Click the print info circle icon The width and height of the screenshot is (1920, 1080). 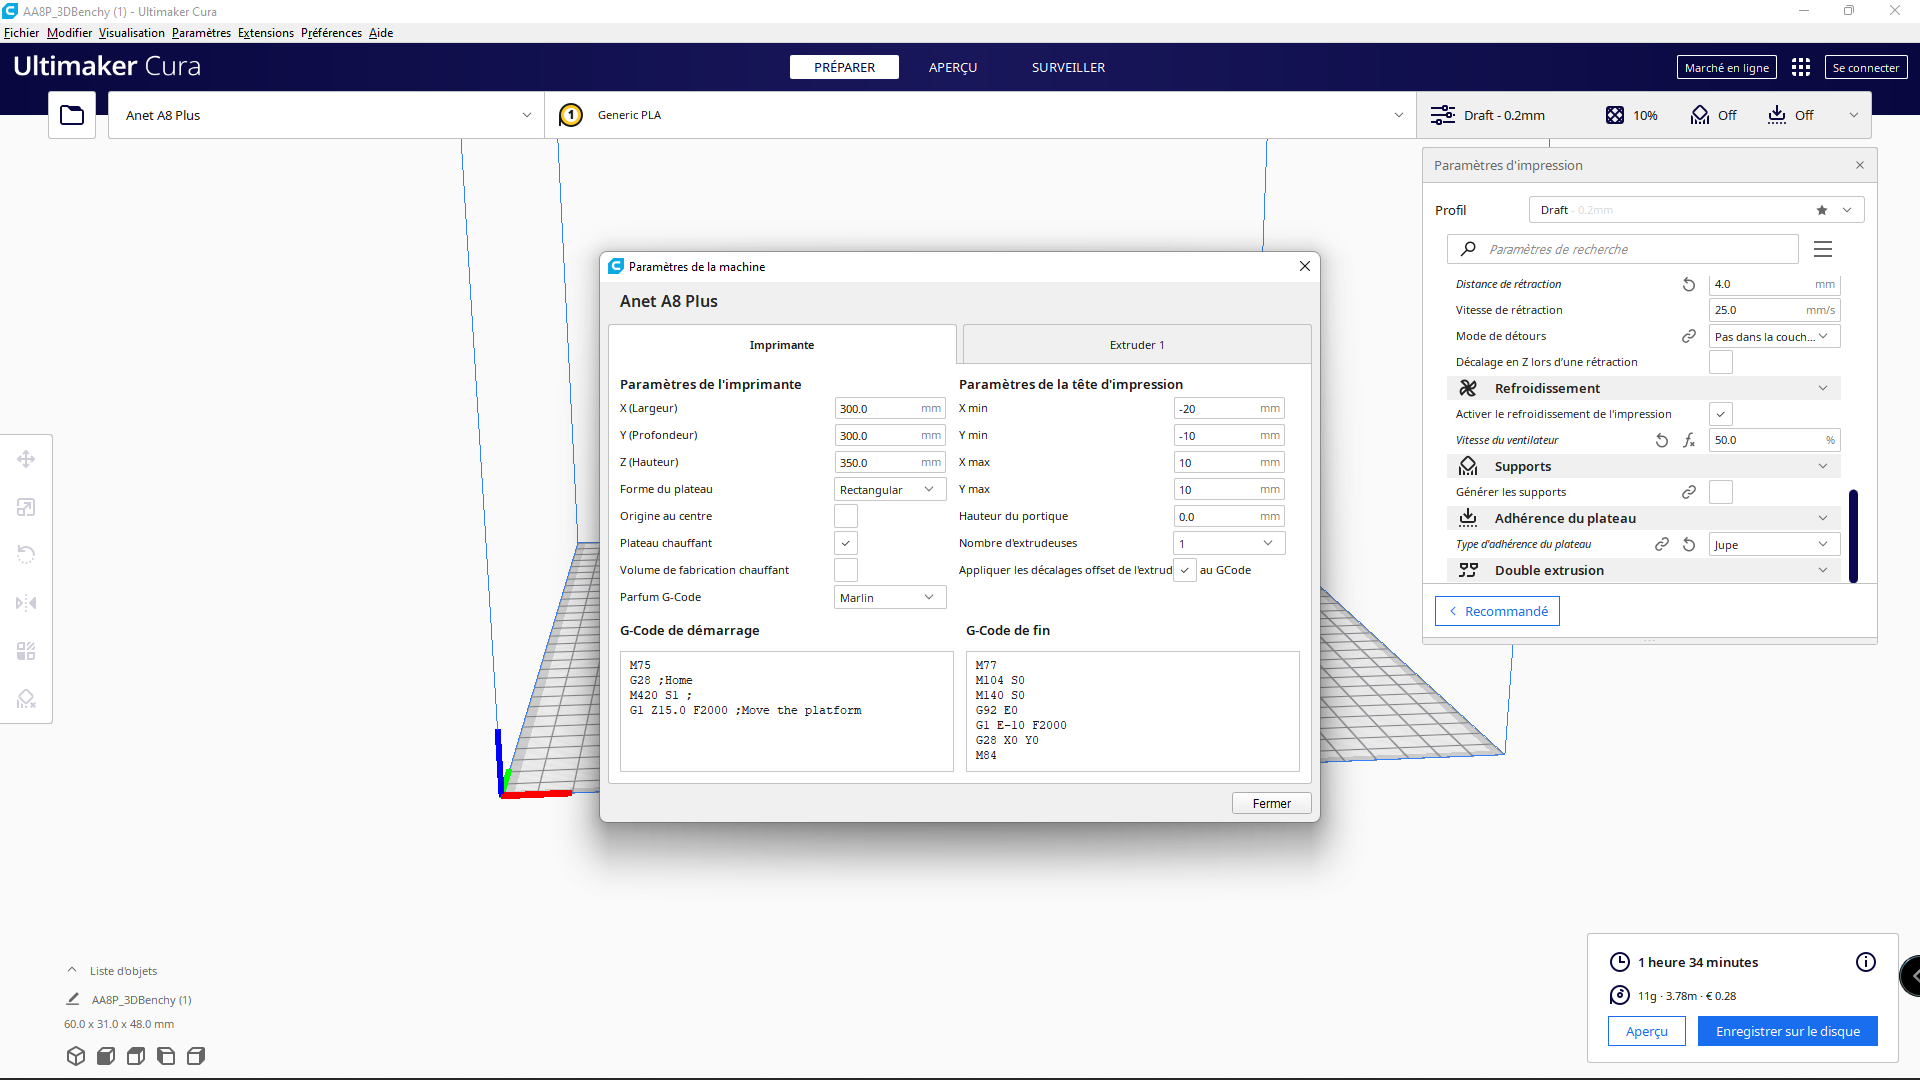click(1865, 962)
